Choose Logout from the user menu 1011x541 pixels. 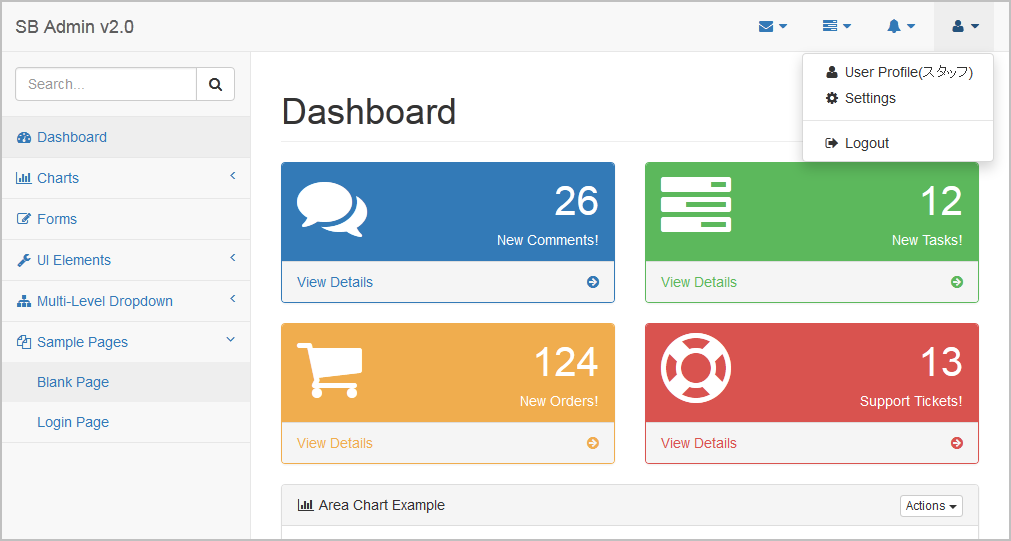(x=898, y=143)
